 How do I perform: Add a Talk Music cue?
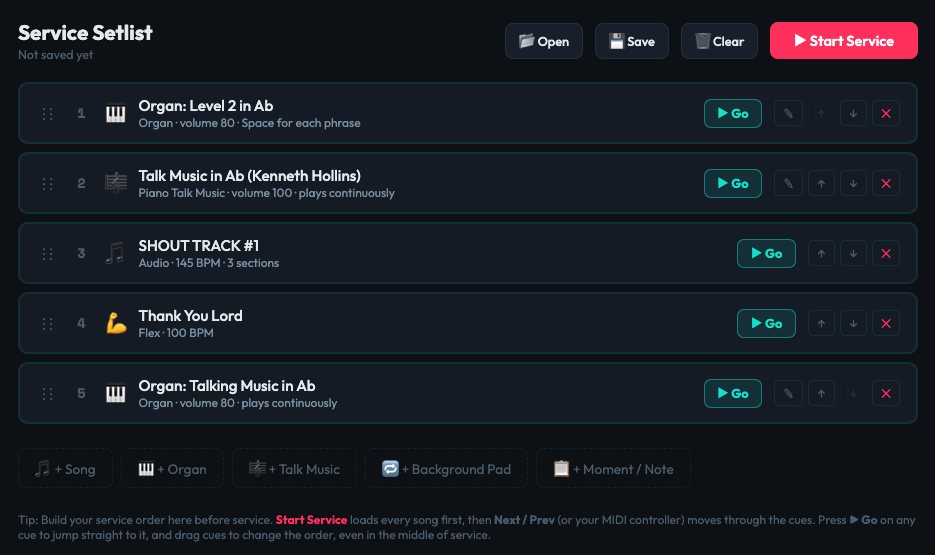tap(295, 469)
